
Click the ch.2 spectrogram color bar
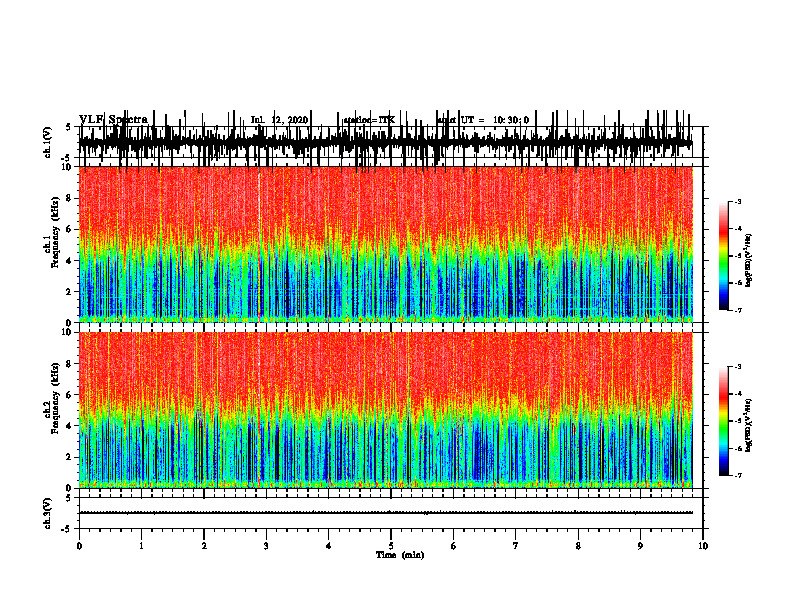[x=724, y=421]
